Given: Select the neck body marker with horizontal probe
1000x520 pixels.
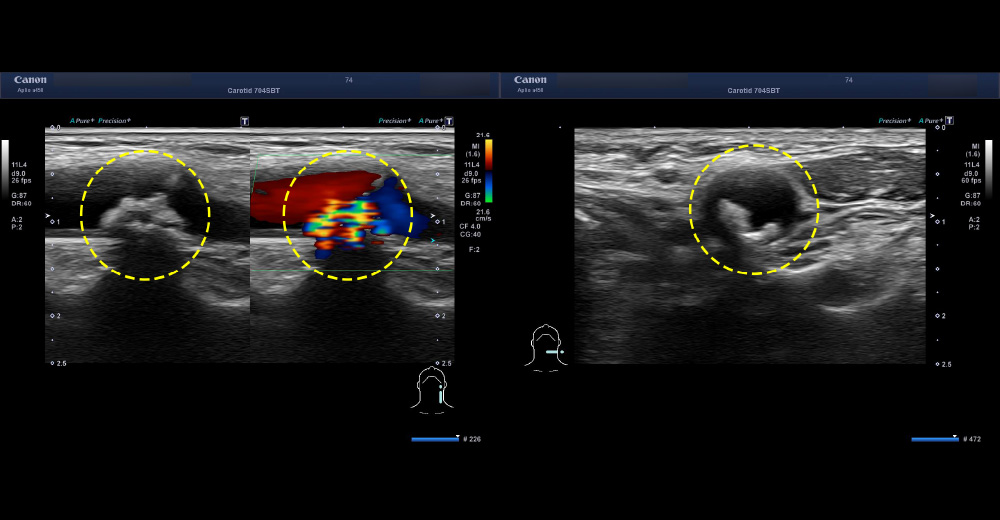Looking at the screenshot, I should (547, 348).
